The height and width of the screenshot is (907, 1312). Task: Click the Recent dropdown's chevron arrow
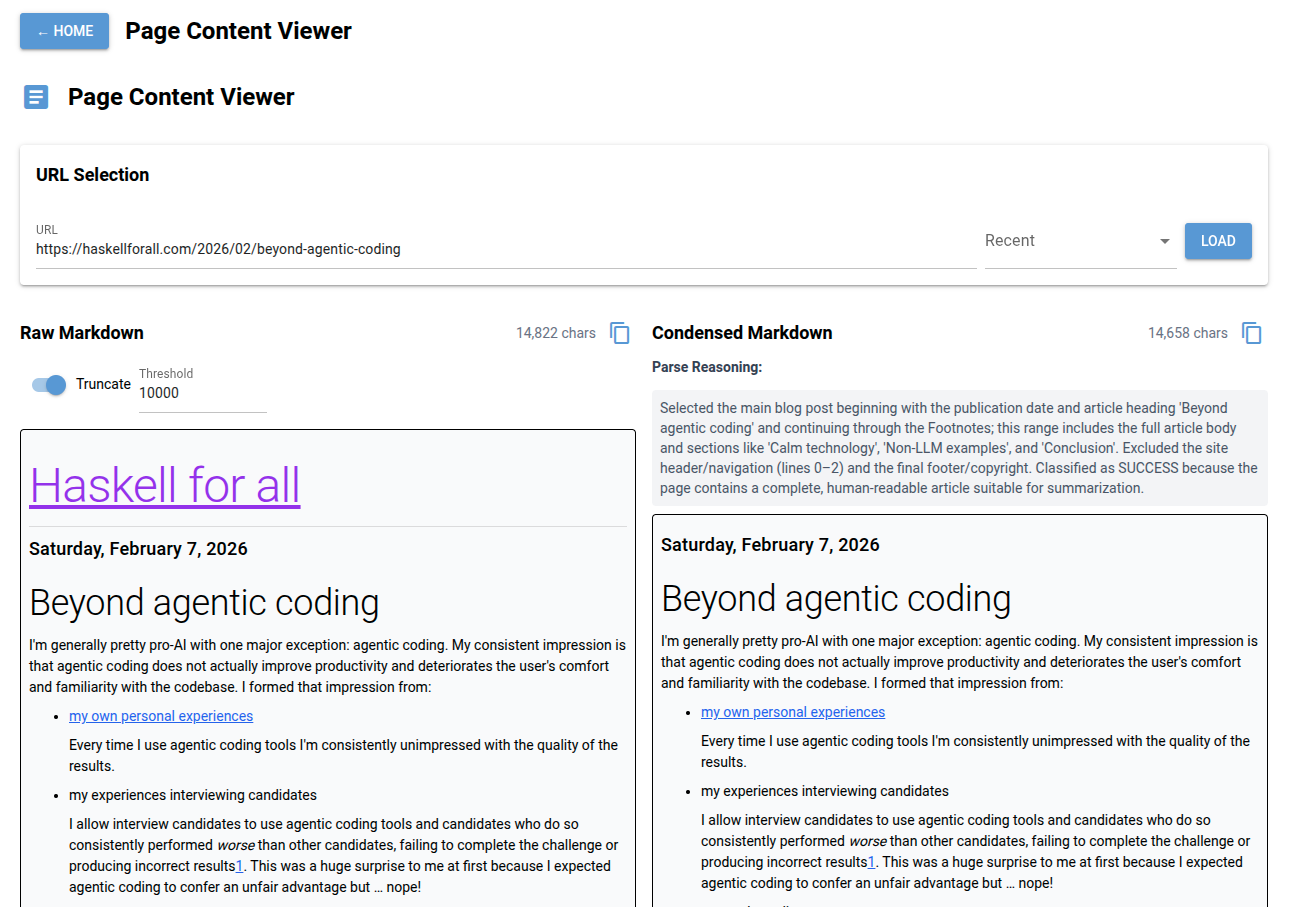(x=1164, y=241)
